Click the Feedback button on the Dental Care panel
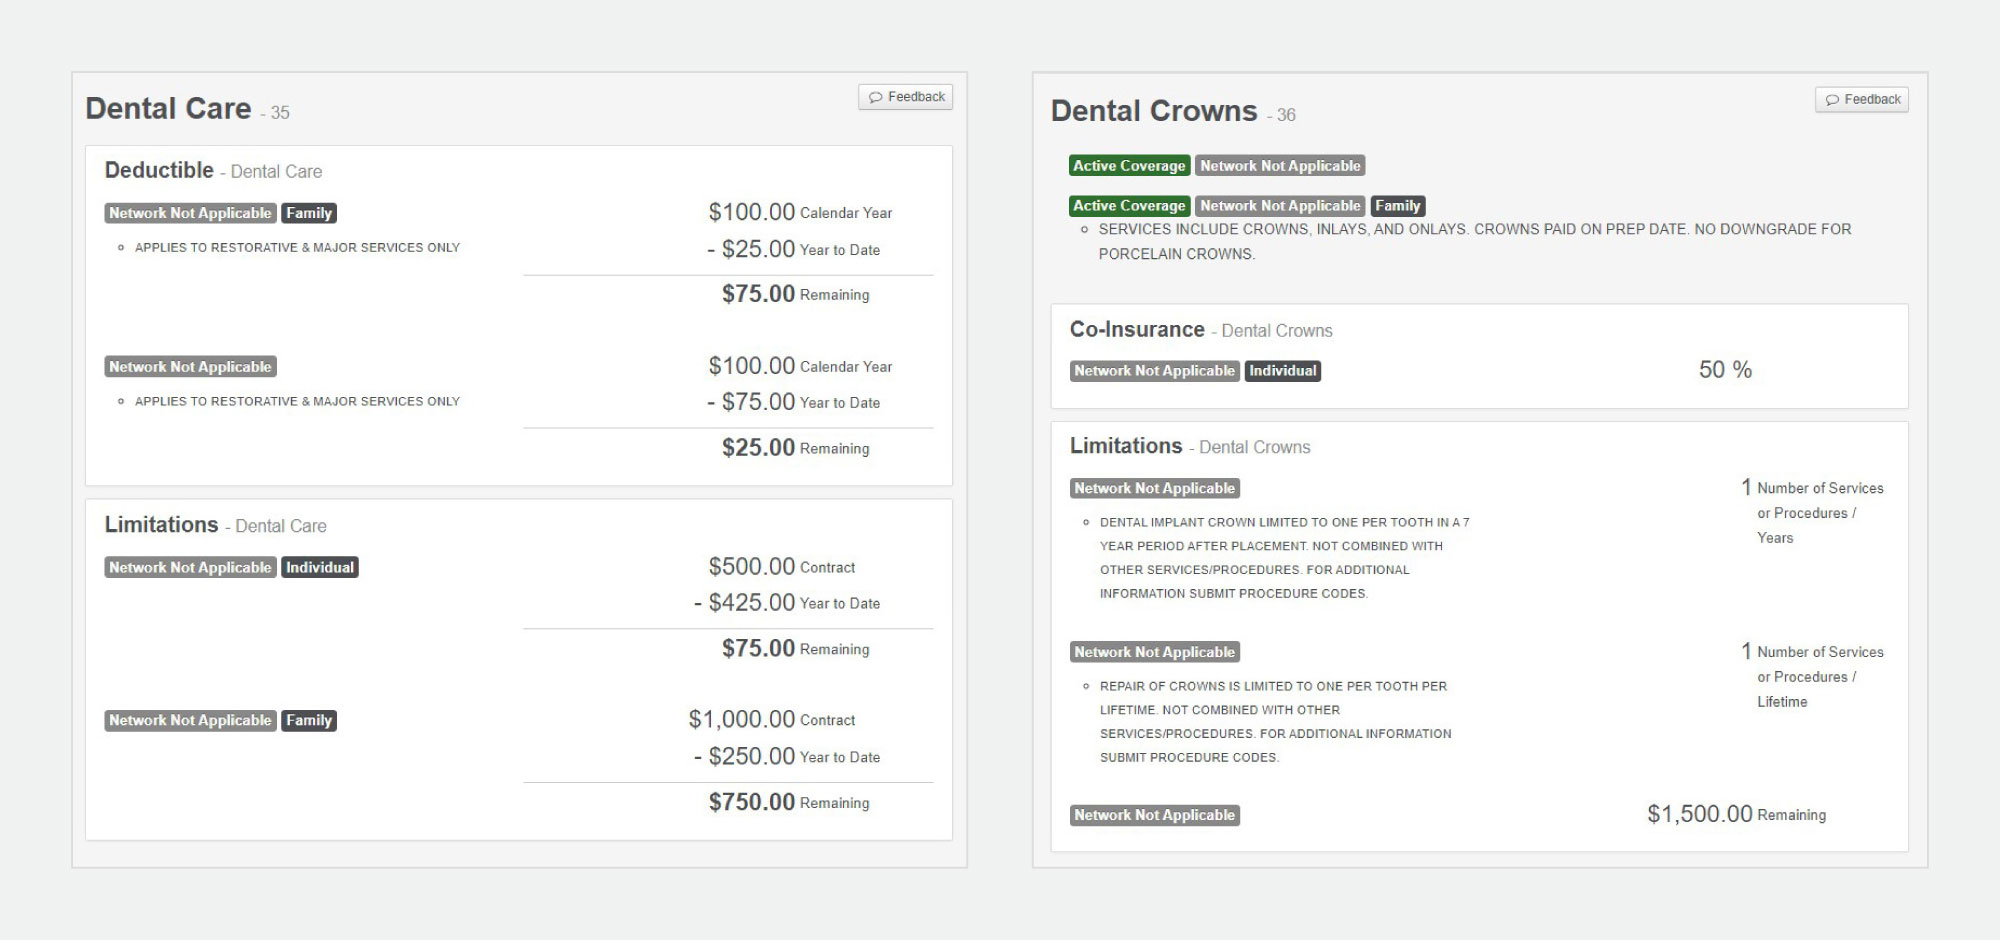Viewport: 2000px width, 940px height. pos(904,97)
